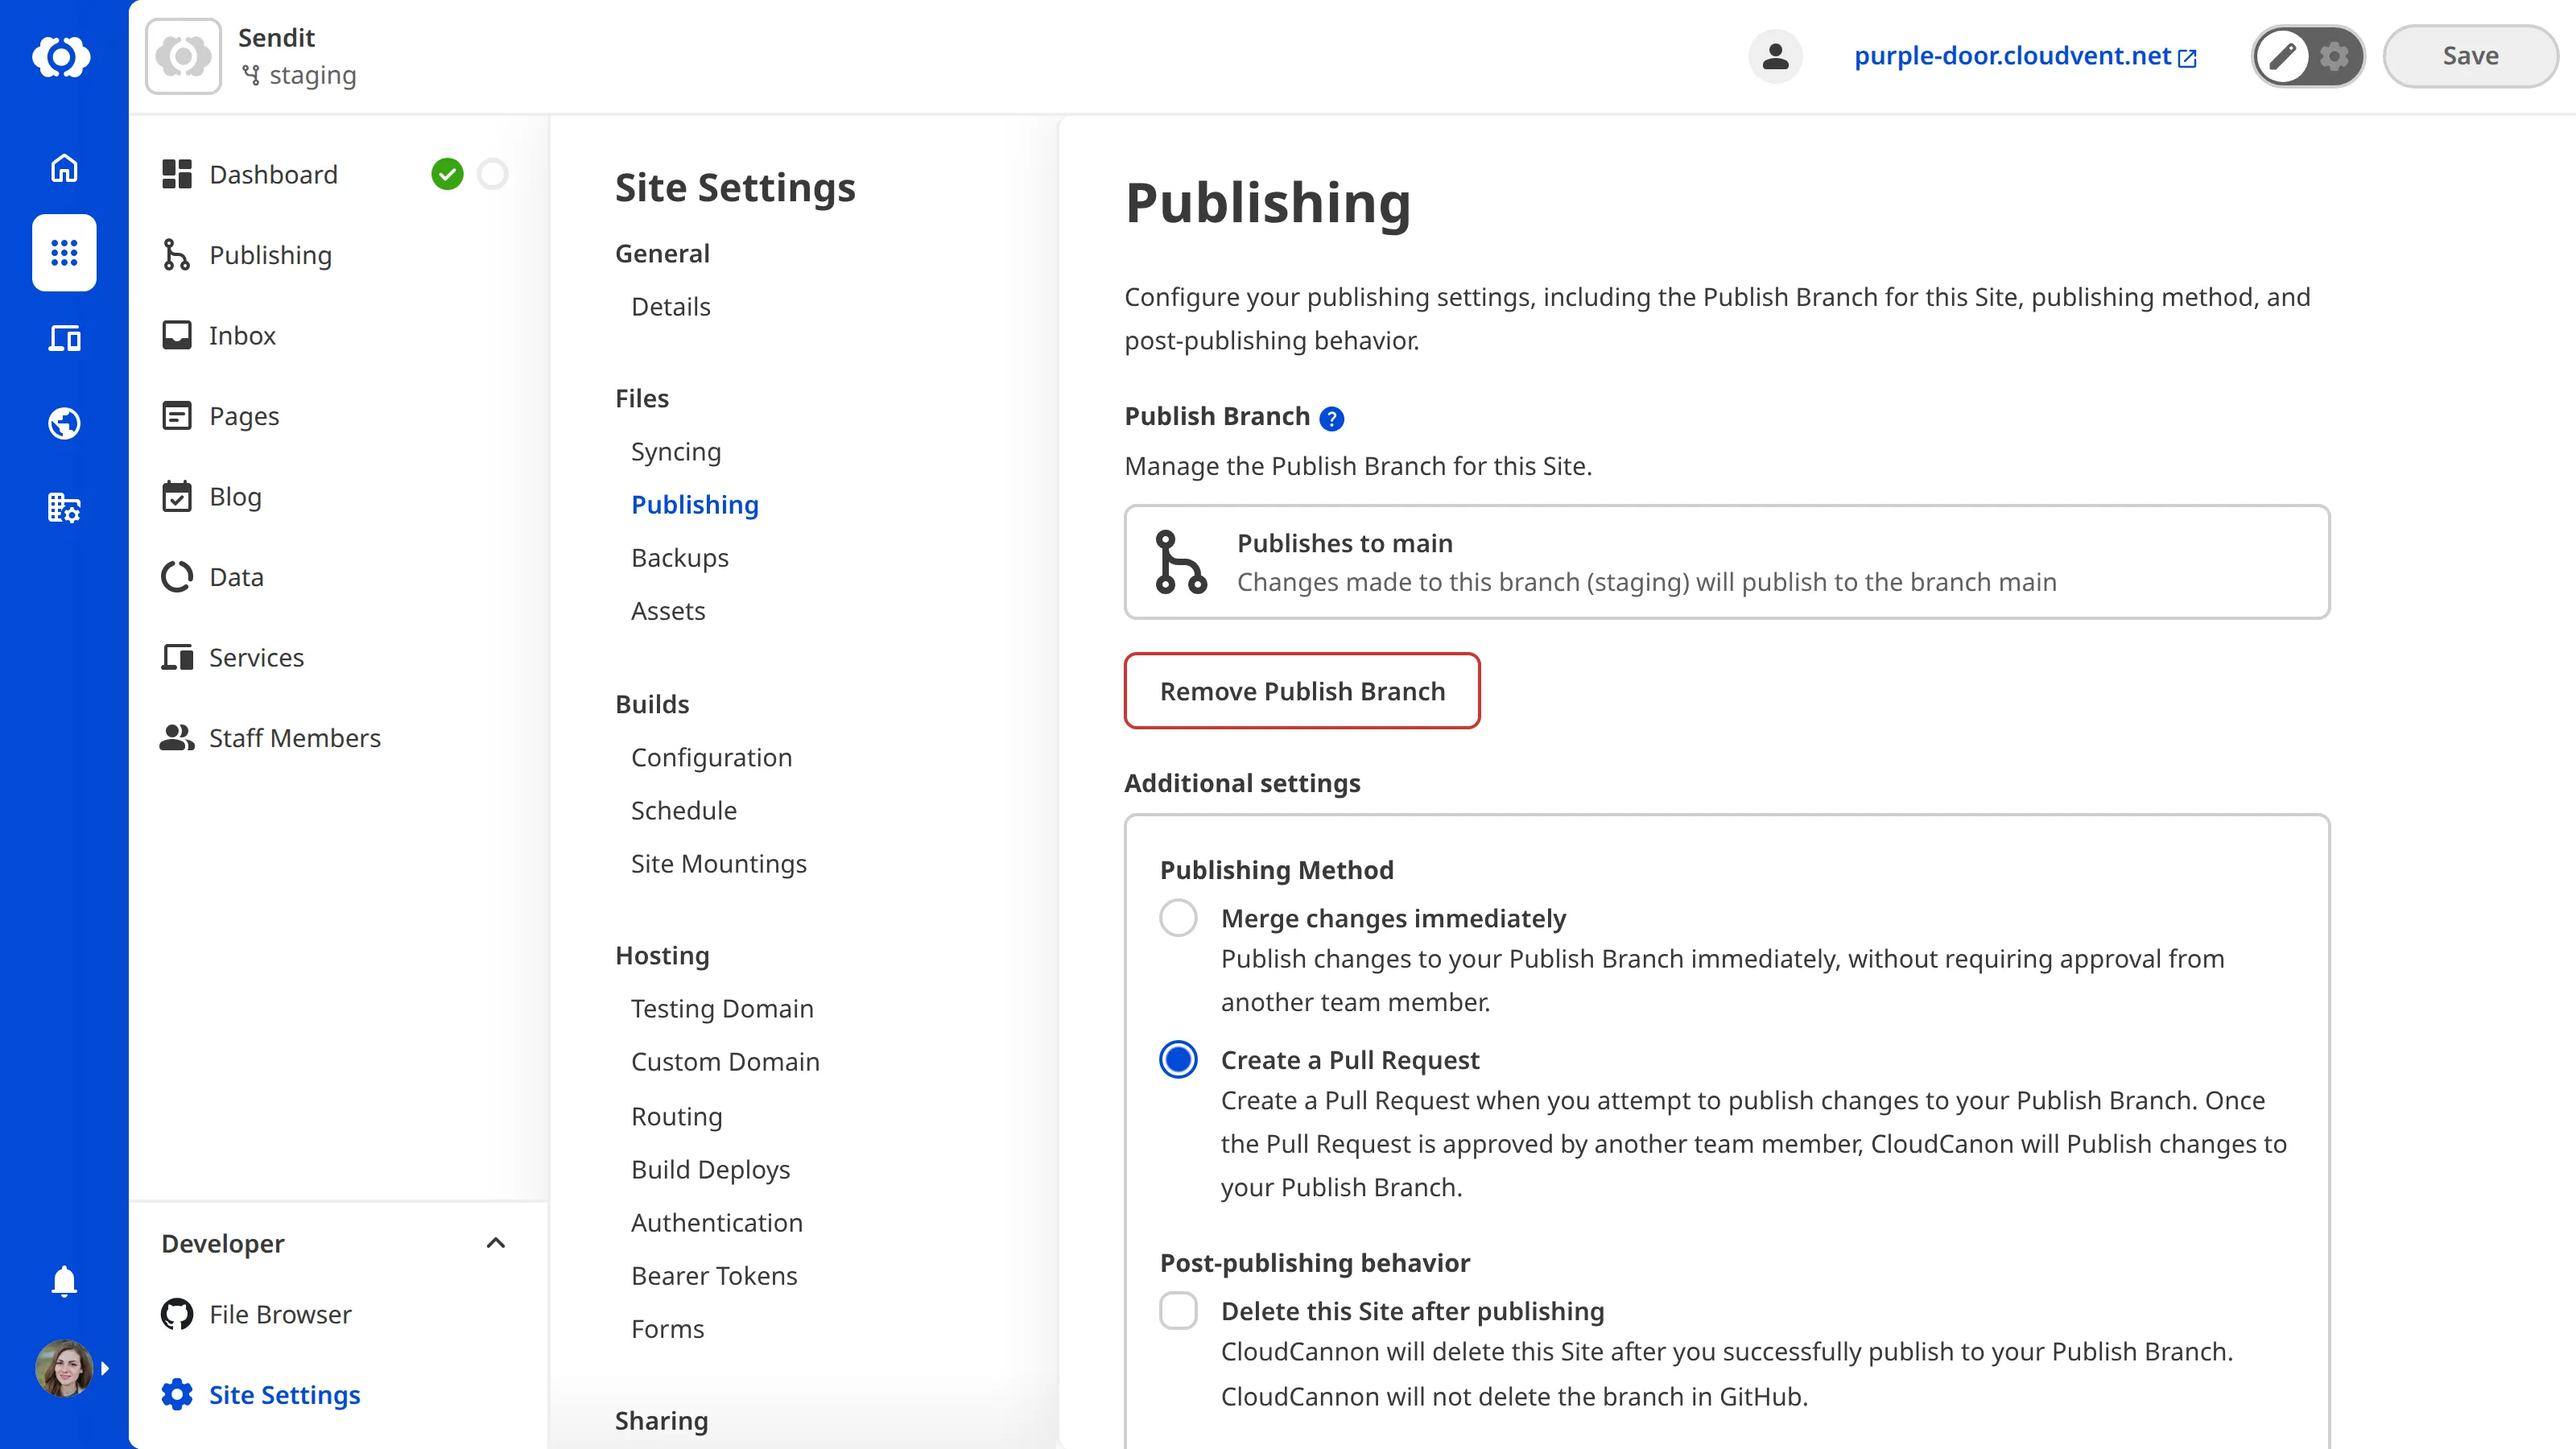Open the Custom Domain settings page

726,1061
